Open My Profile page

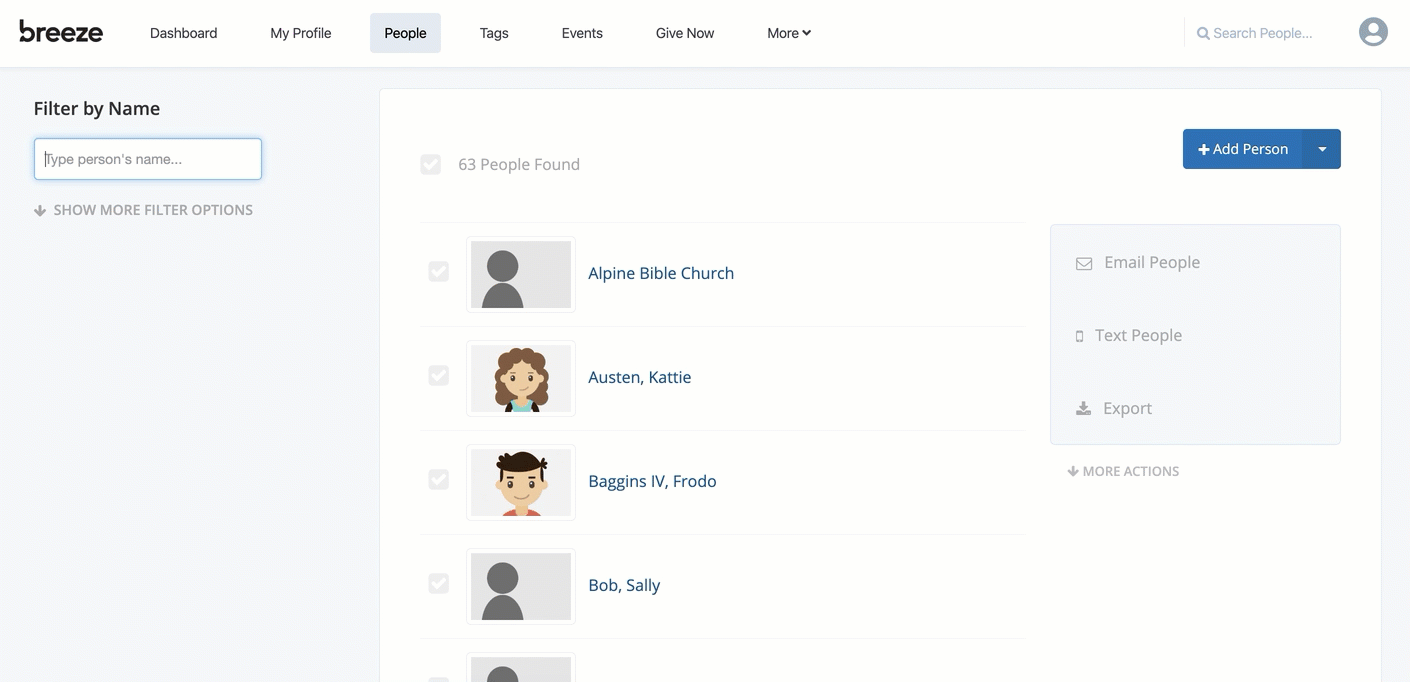click(x=301, y=33)
